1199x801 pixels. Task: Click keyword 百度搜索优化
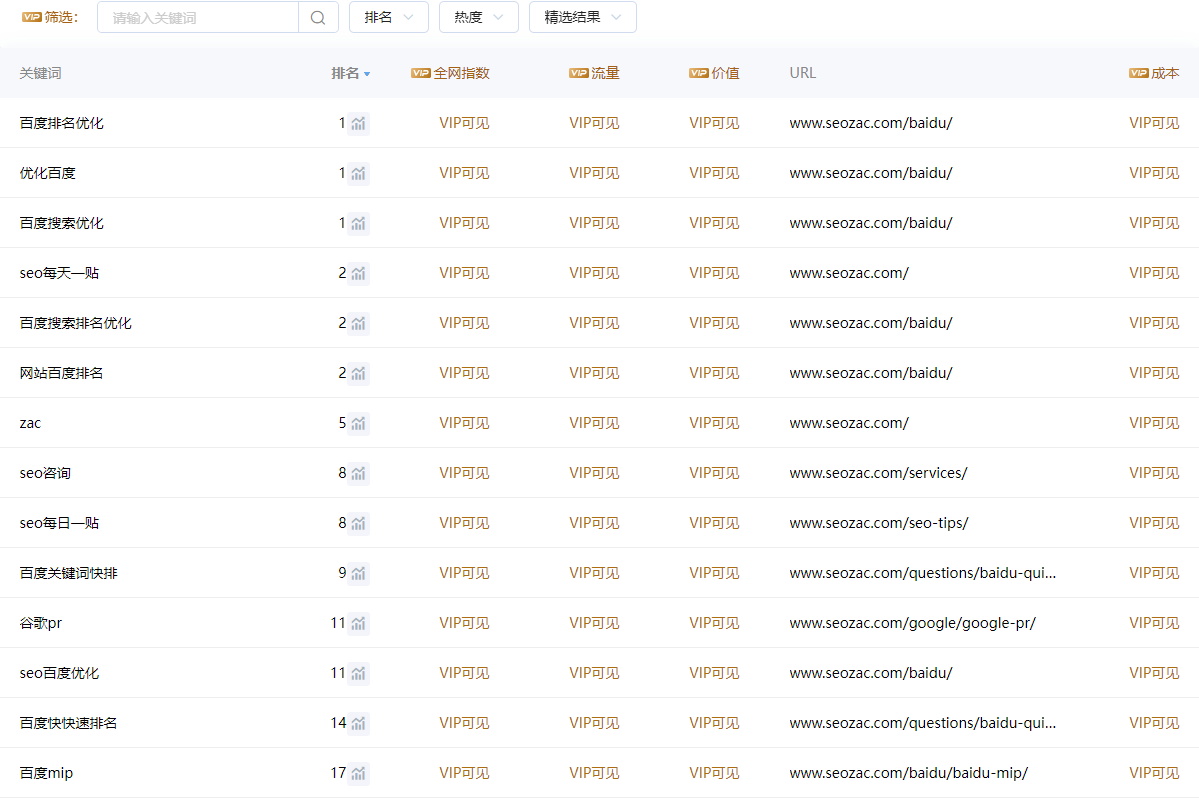[x=61, y=223]
